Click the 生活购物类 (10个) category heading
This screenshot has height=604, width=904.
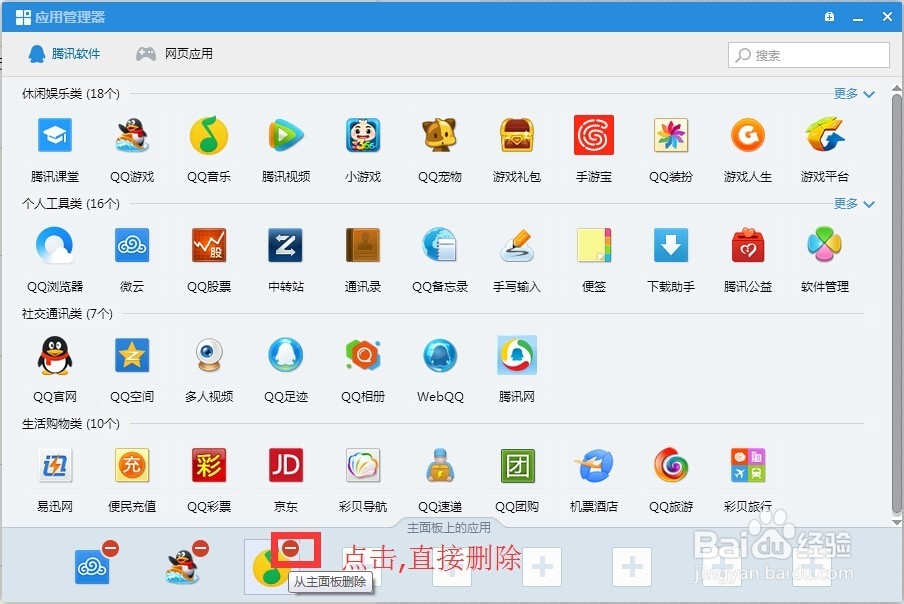(70, 424)
